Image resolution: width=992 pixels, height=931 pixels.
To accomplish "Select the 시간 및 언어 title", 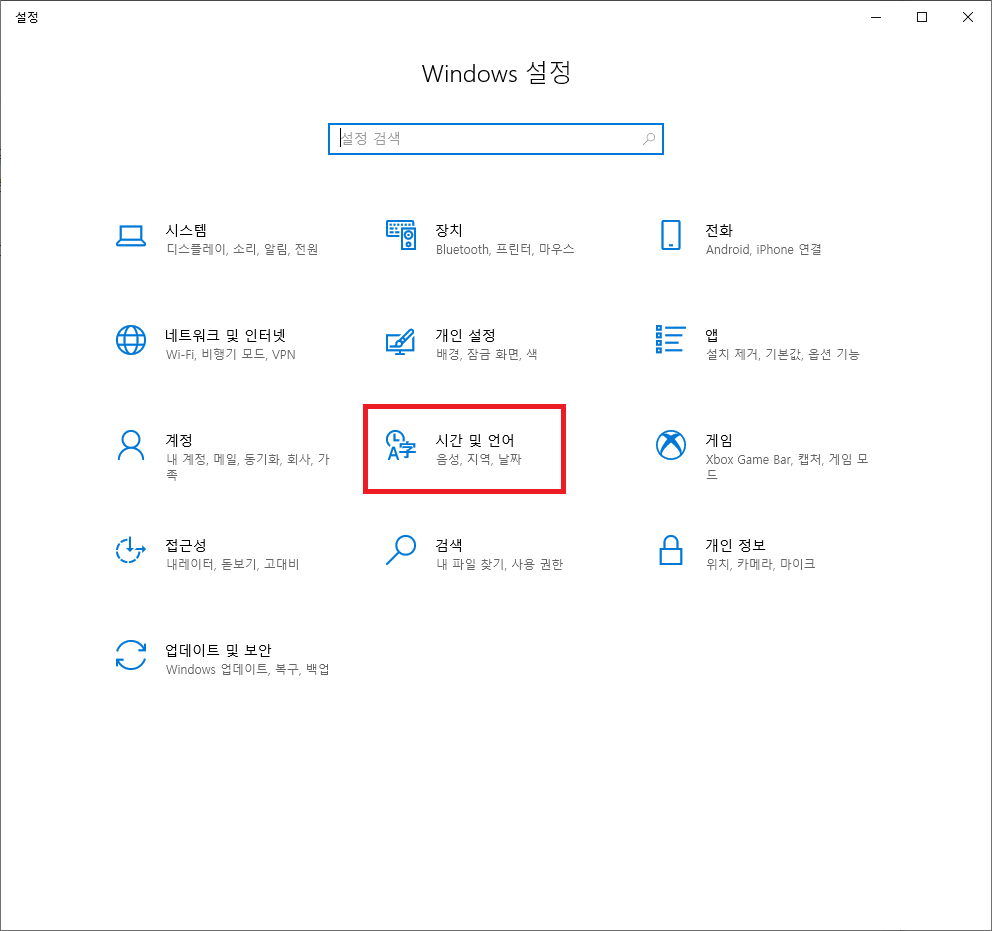I will click(475, 440).
